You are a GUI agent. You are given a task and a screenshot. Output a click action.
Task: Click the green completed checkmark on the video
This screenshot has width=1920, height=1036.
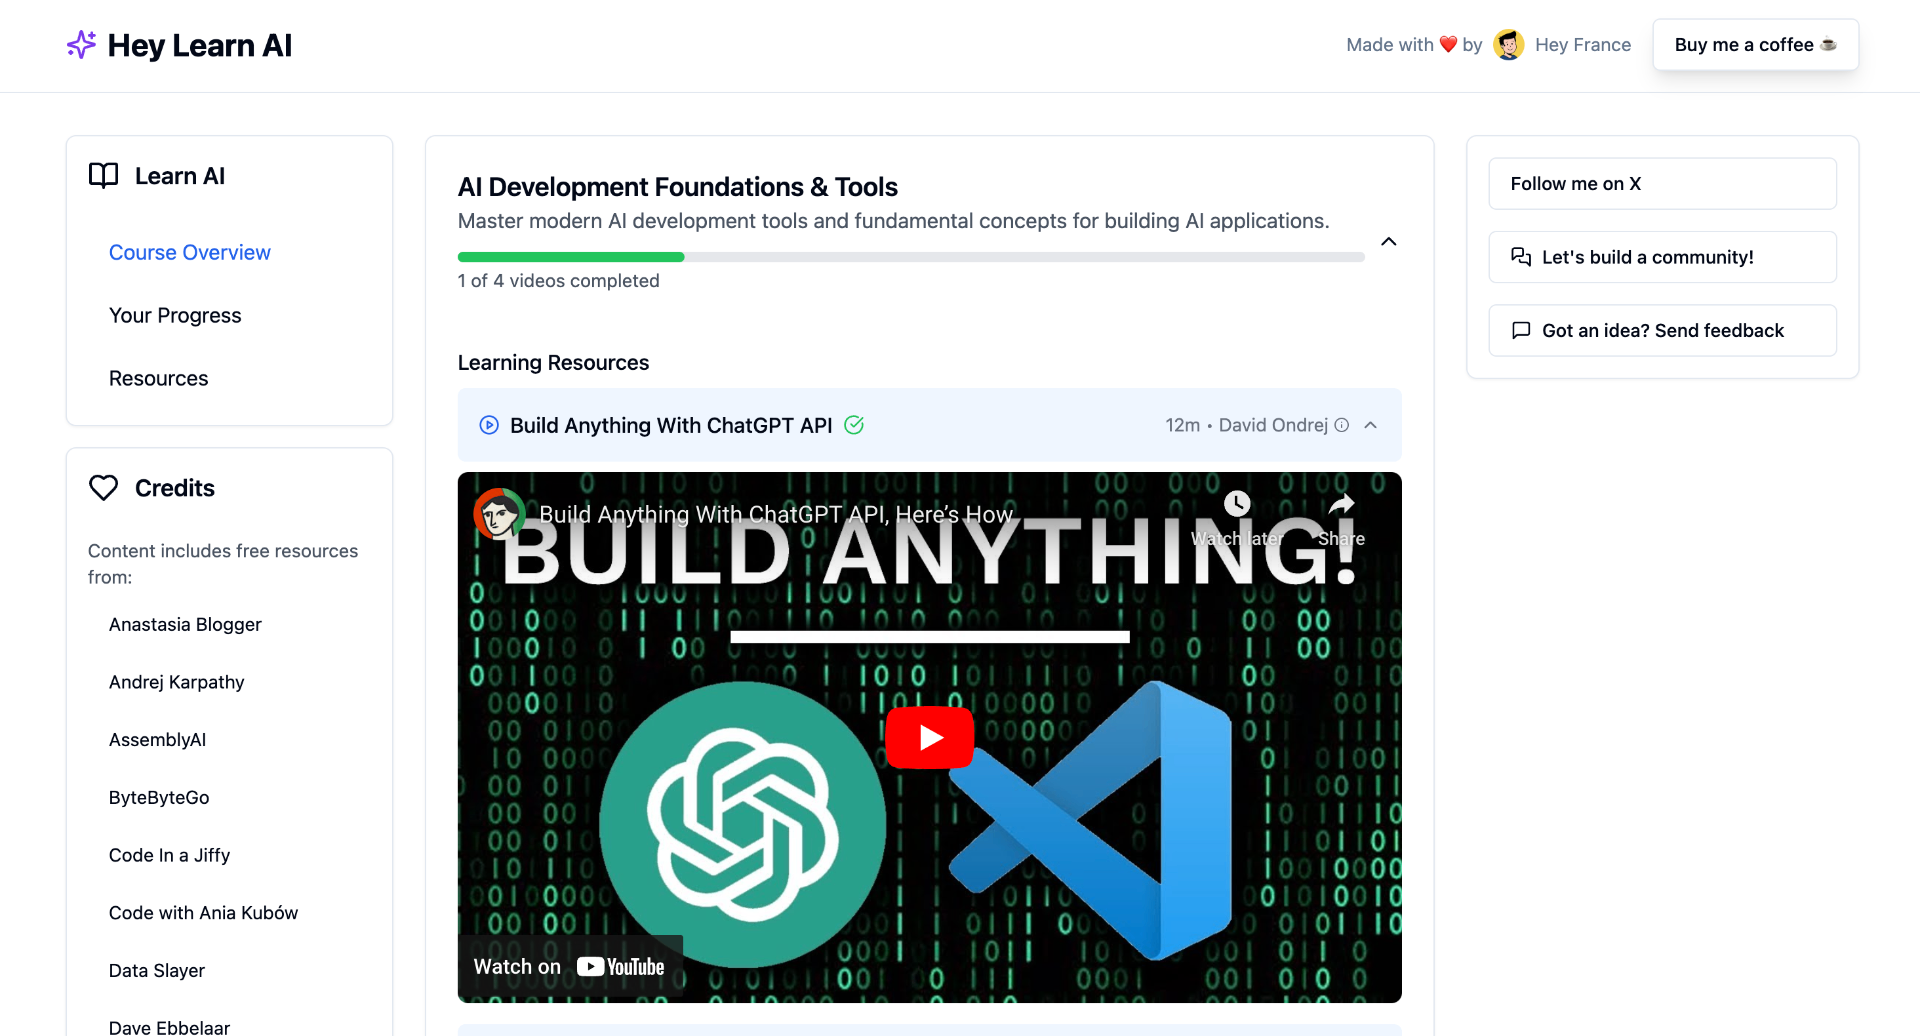(x=855, y=425)
